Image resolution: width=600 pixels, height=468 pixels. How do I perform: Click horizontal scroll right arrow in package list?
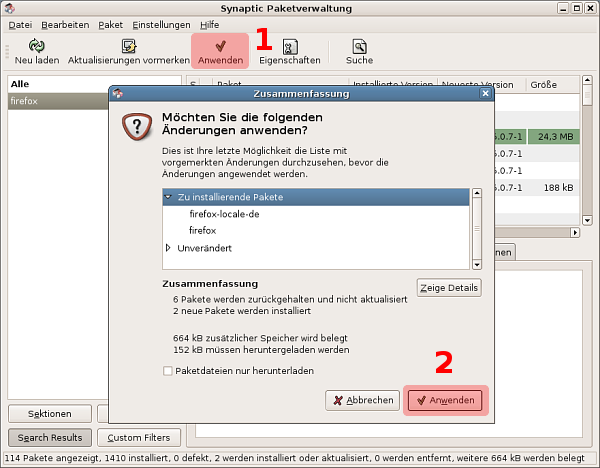click(575, 232)
